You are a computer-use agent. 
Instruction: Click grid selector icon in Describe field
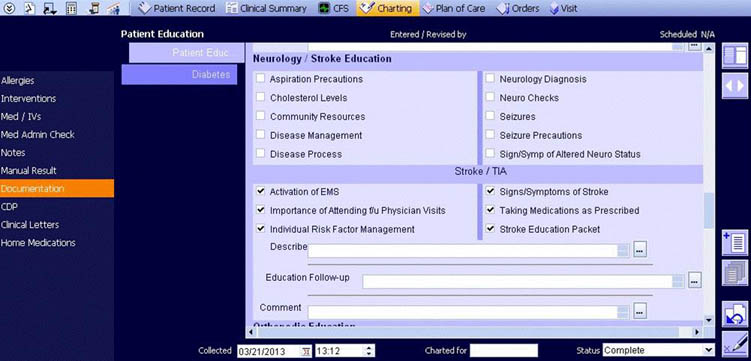623,250
